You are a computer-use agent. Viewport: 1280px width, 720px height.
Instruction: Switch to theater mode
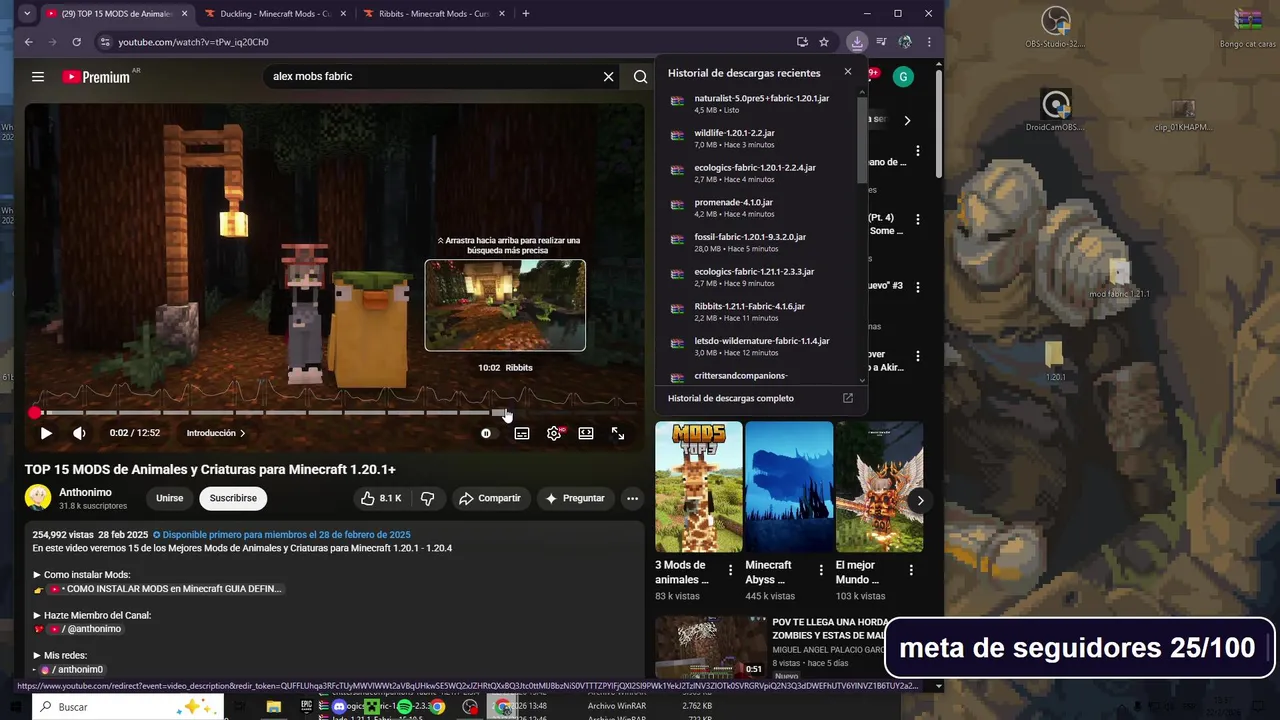pos(586,433)
